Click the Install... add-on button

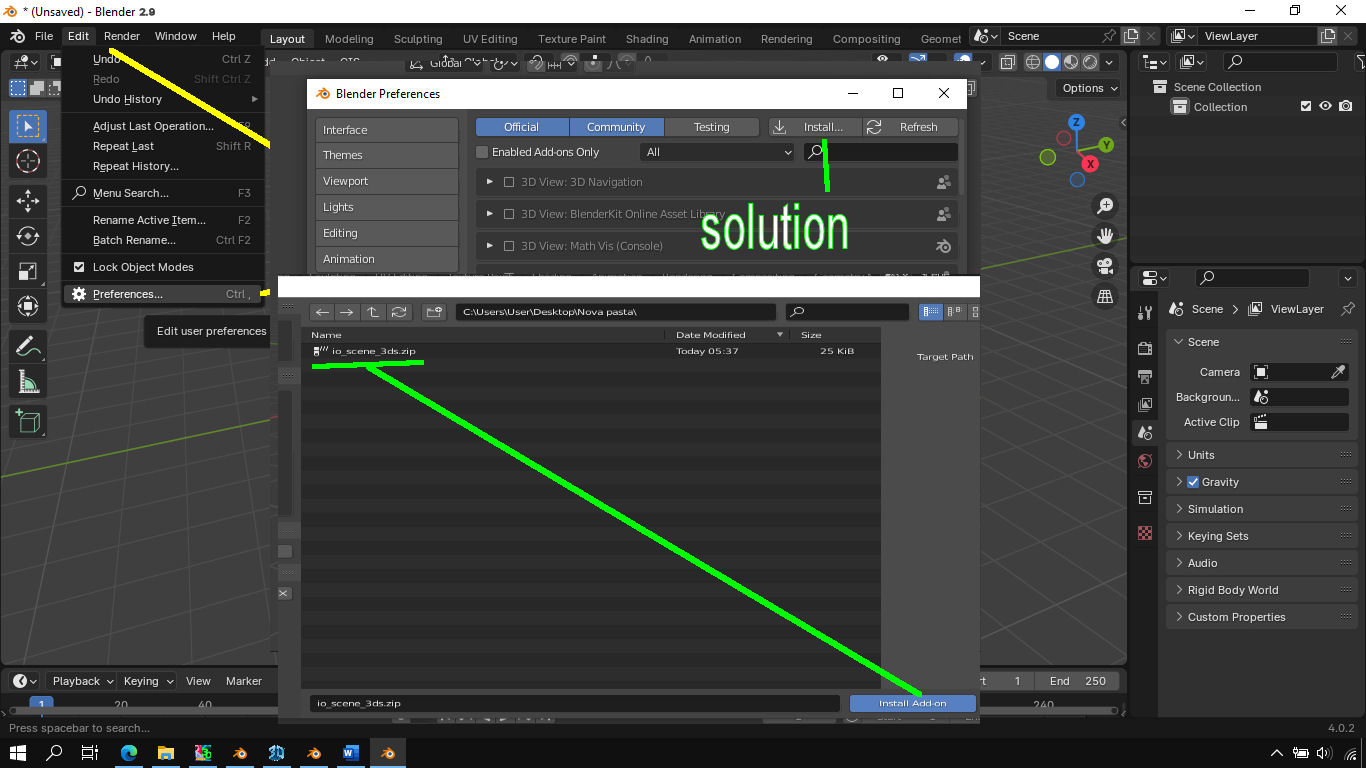pyautogui.click(x=814, y=127)
